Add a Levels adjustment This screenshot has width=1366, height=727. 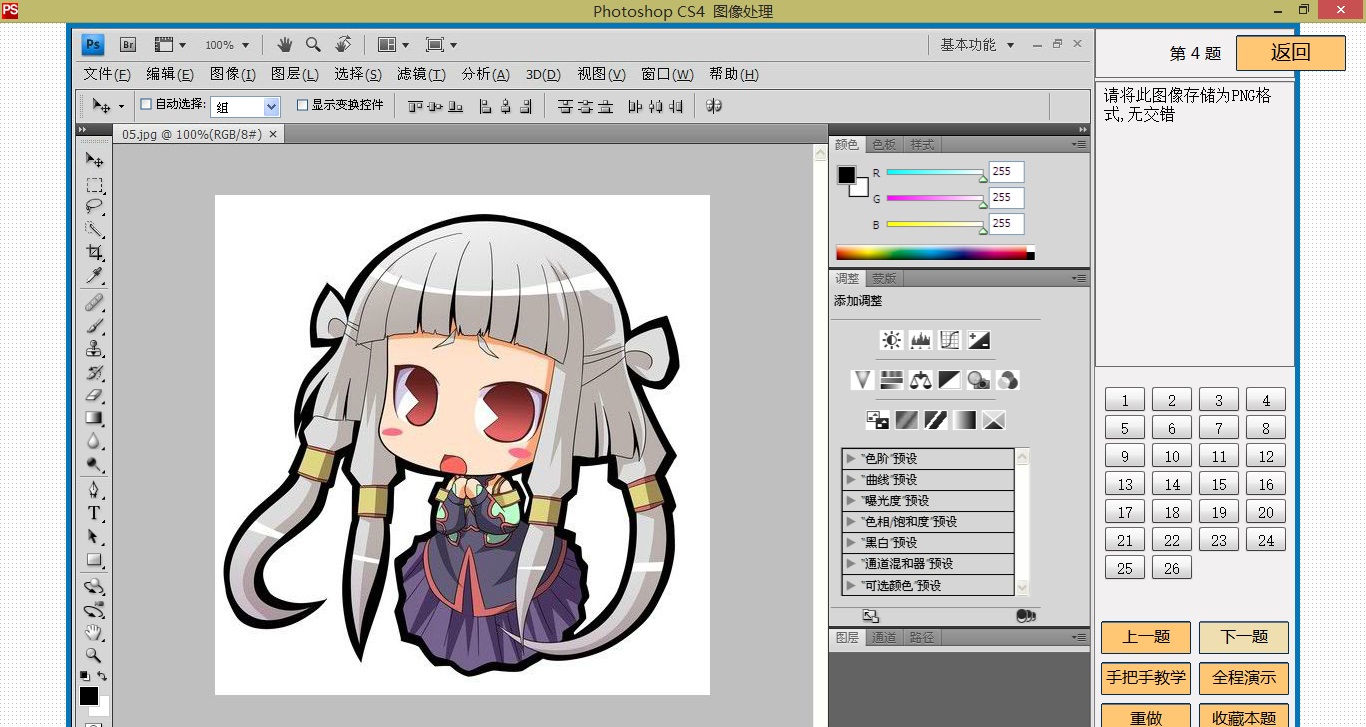[920, 340]
